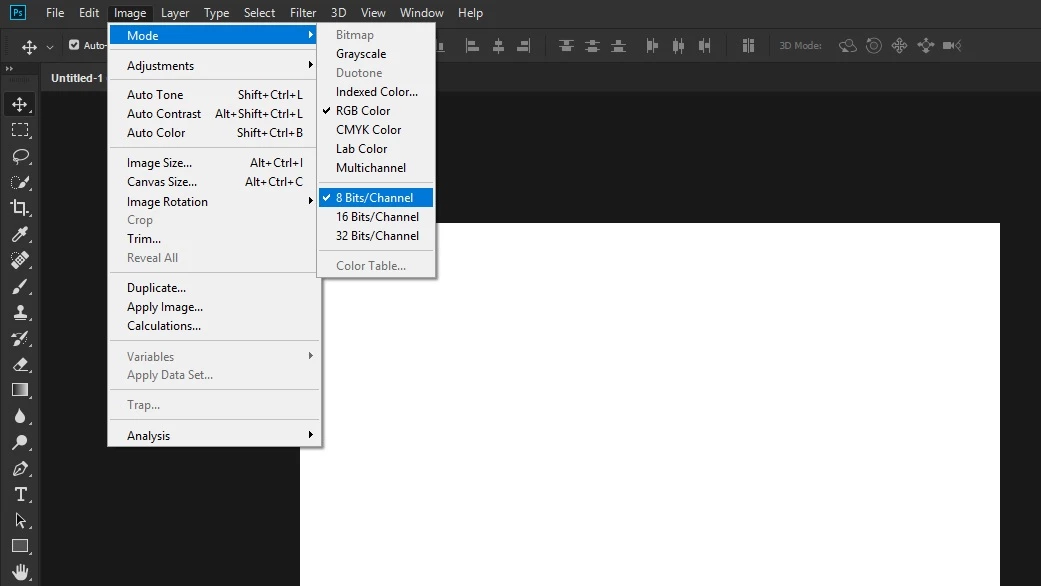The image size is (1041, 586).
Task: Click the 3D Pan mode icon
Action: coord(900,46)
